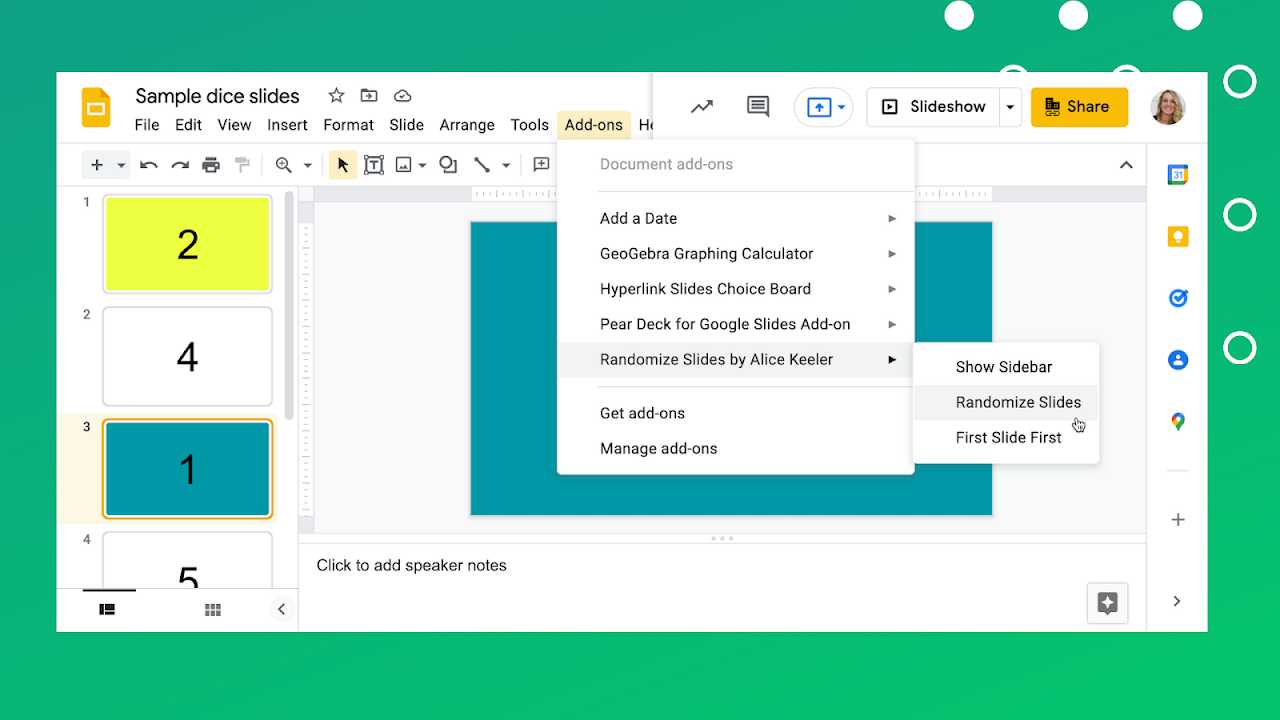Open Google Calendar side panel icon

[1178, 175]
